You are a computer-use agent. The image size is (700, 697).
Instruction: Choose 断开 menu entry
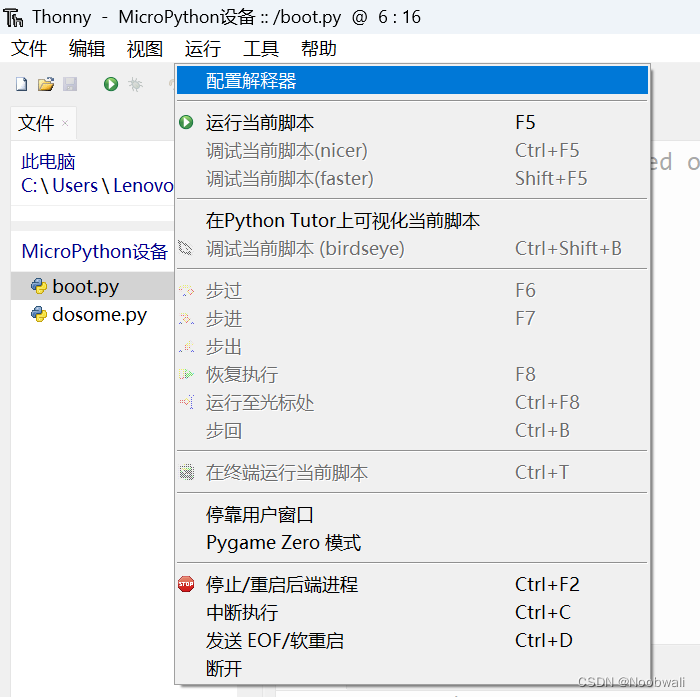[x=412, y=669]
